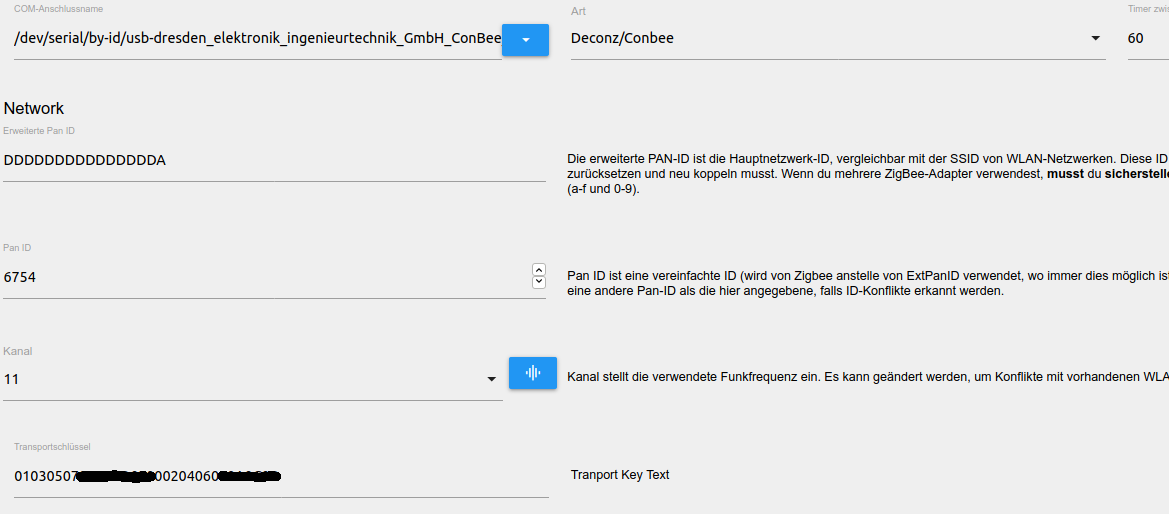Click the Kanal value 11
Viewport: 1169px width, 514px height.
(x=12, y=379)
